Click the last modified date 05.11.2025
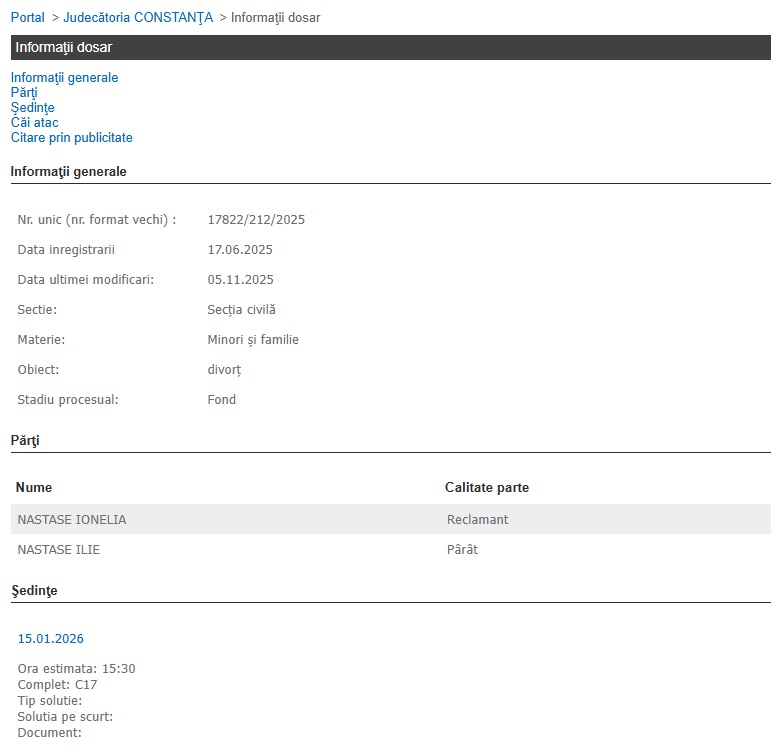 tap(240, 280)
